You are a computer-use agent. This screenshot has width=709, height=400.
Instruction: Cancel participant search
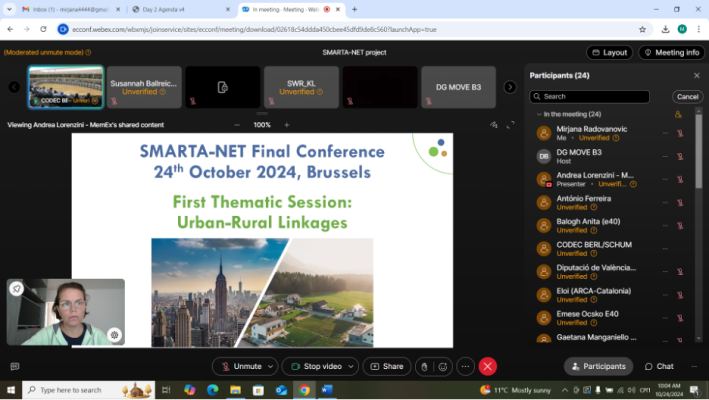pyautogui.click(x=688, y=97)
